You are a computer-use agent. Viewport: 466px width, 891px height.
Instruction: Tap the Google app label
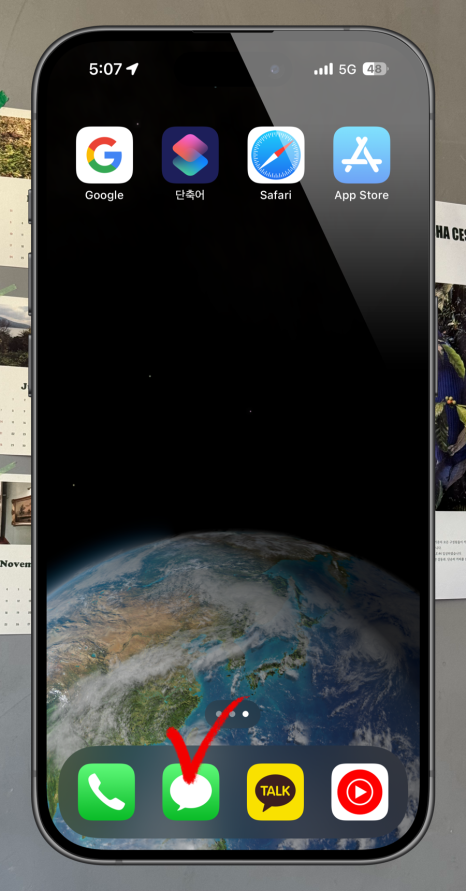coord(104,195)
